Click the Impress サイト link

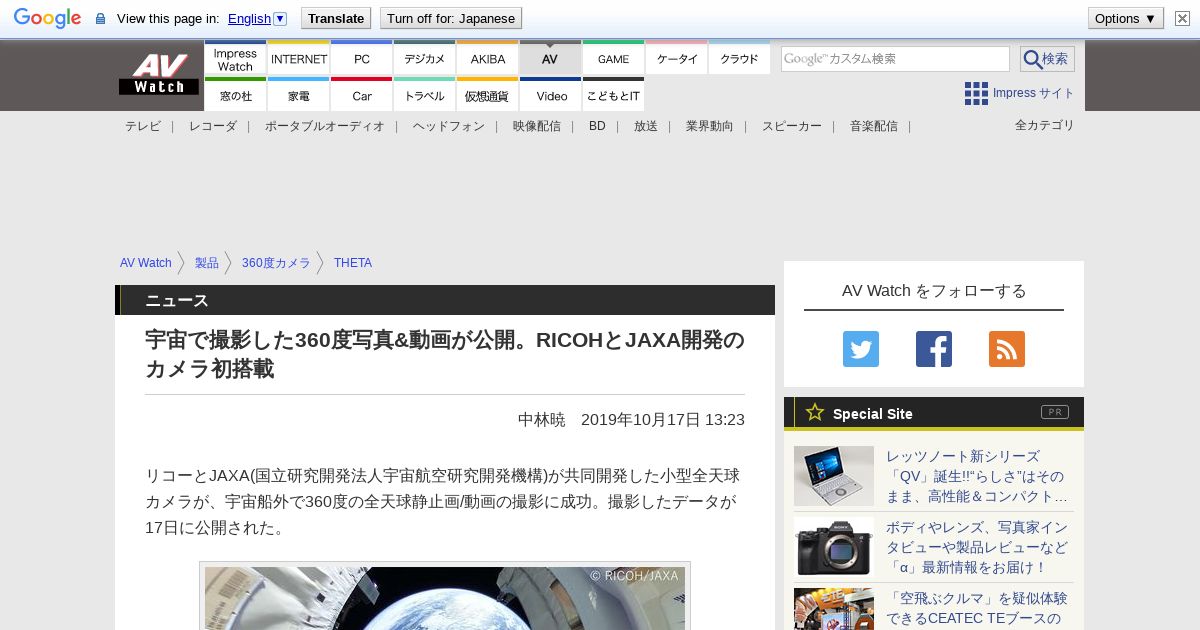point(1034,93)
